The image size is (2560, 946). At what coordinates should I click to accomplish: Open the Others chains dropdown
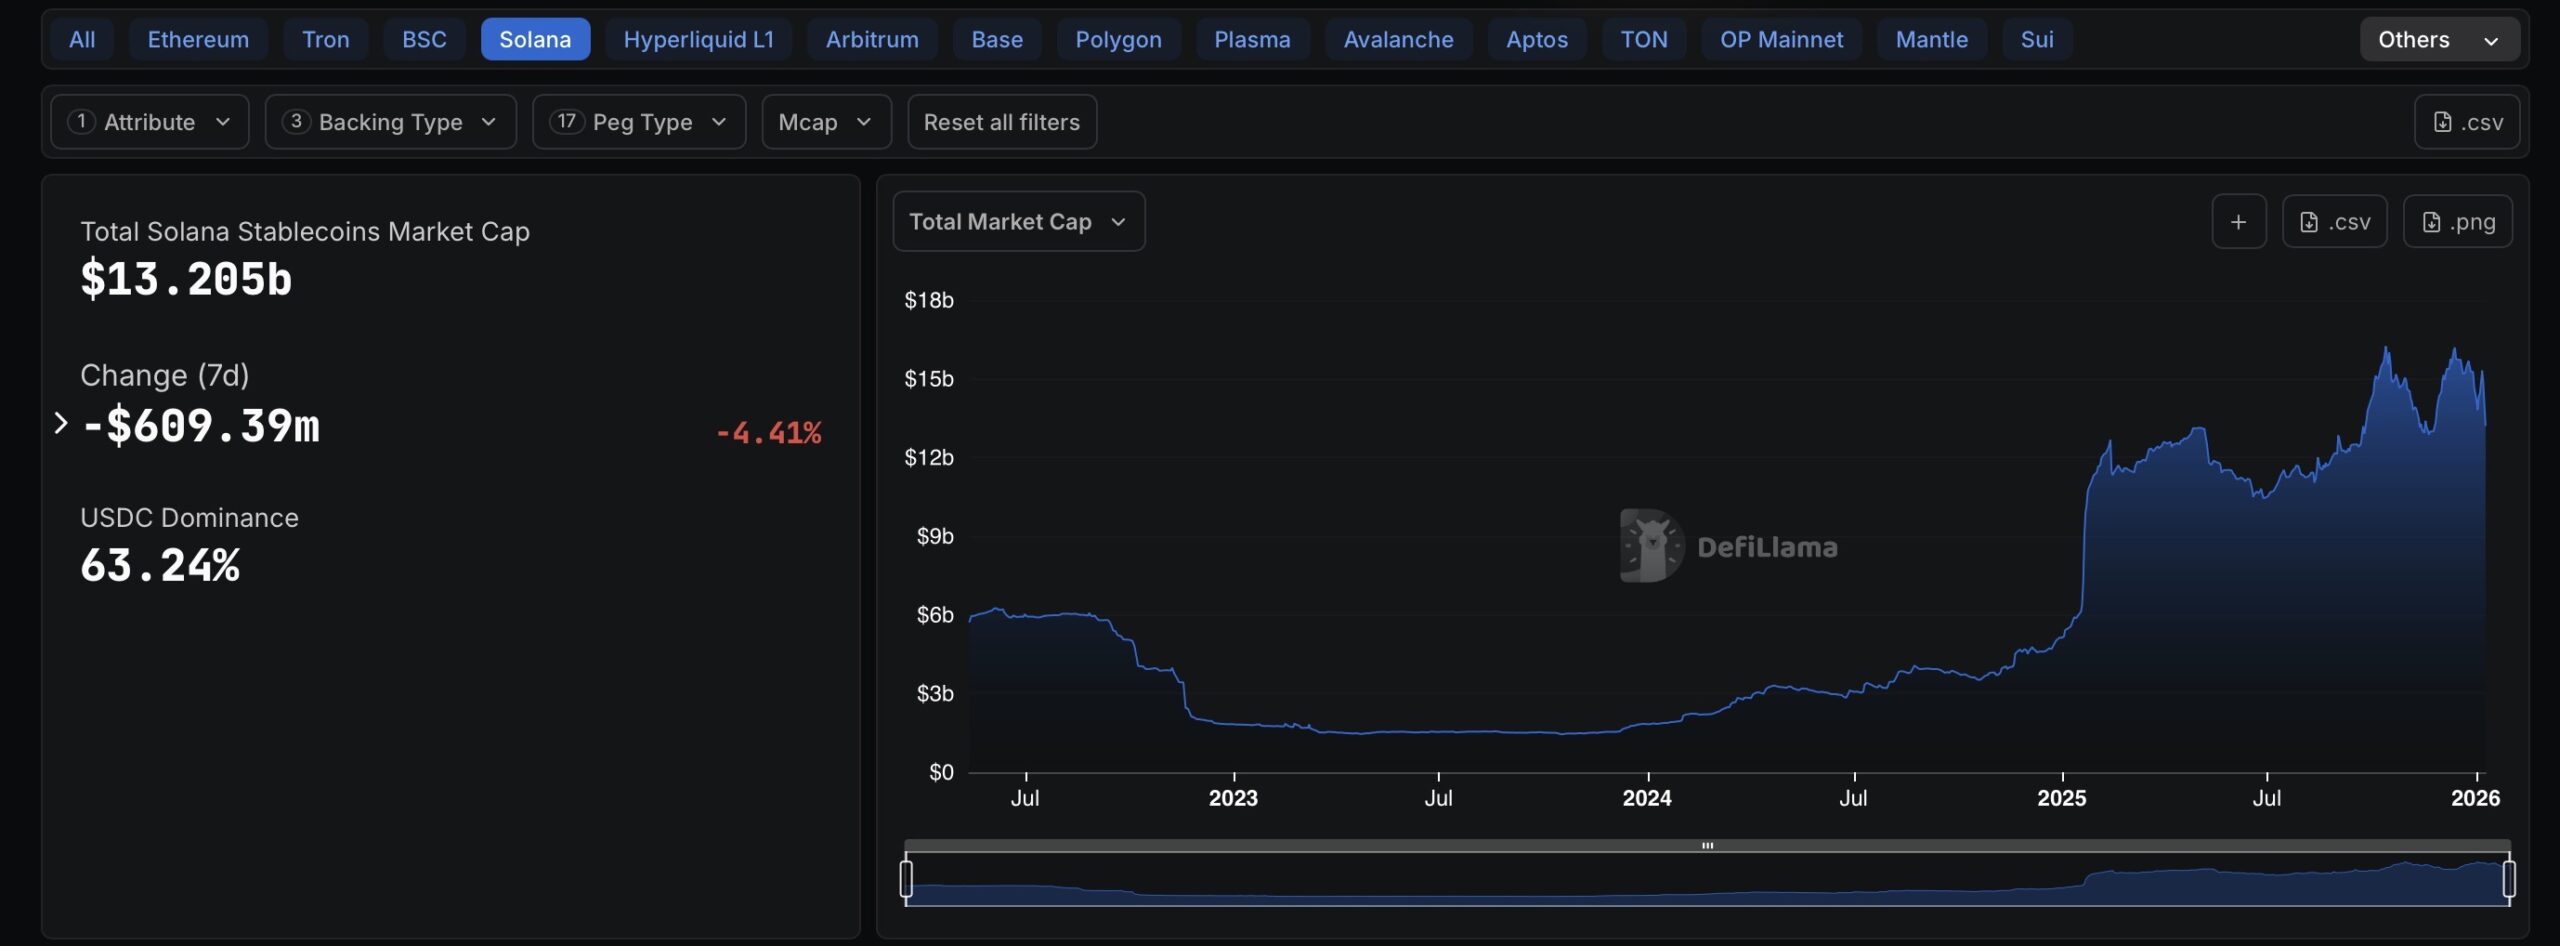[2439, 39]
